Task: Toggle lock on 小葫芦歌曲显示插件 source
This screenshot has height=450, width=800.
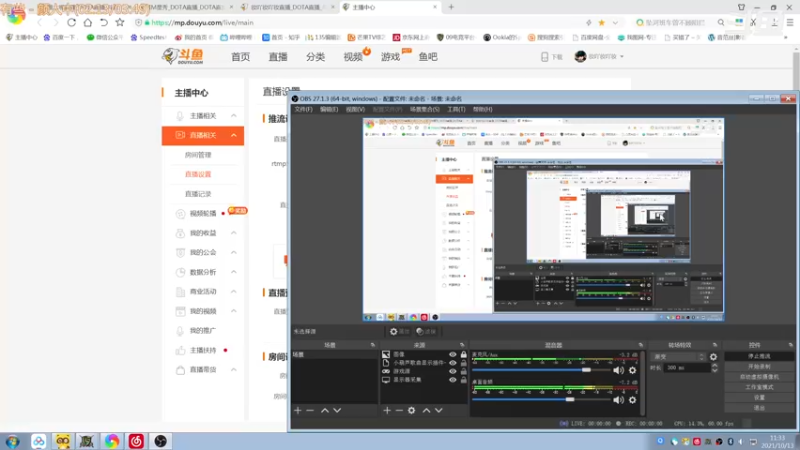Action: tap(463, 363)
